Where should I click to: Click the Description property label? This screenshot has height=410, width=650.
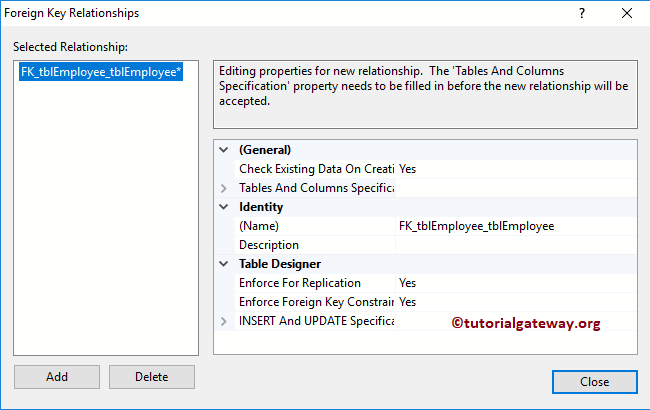[x=269, y=245]
